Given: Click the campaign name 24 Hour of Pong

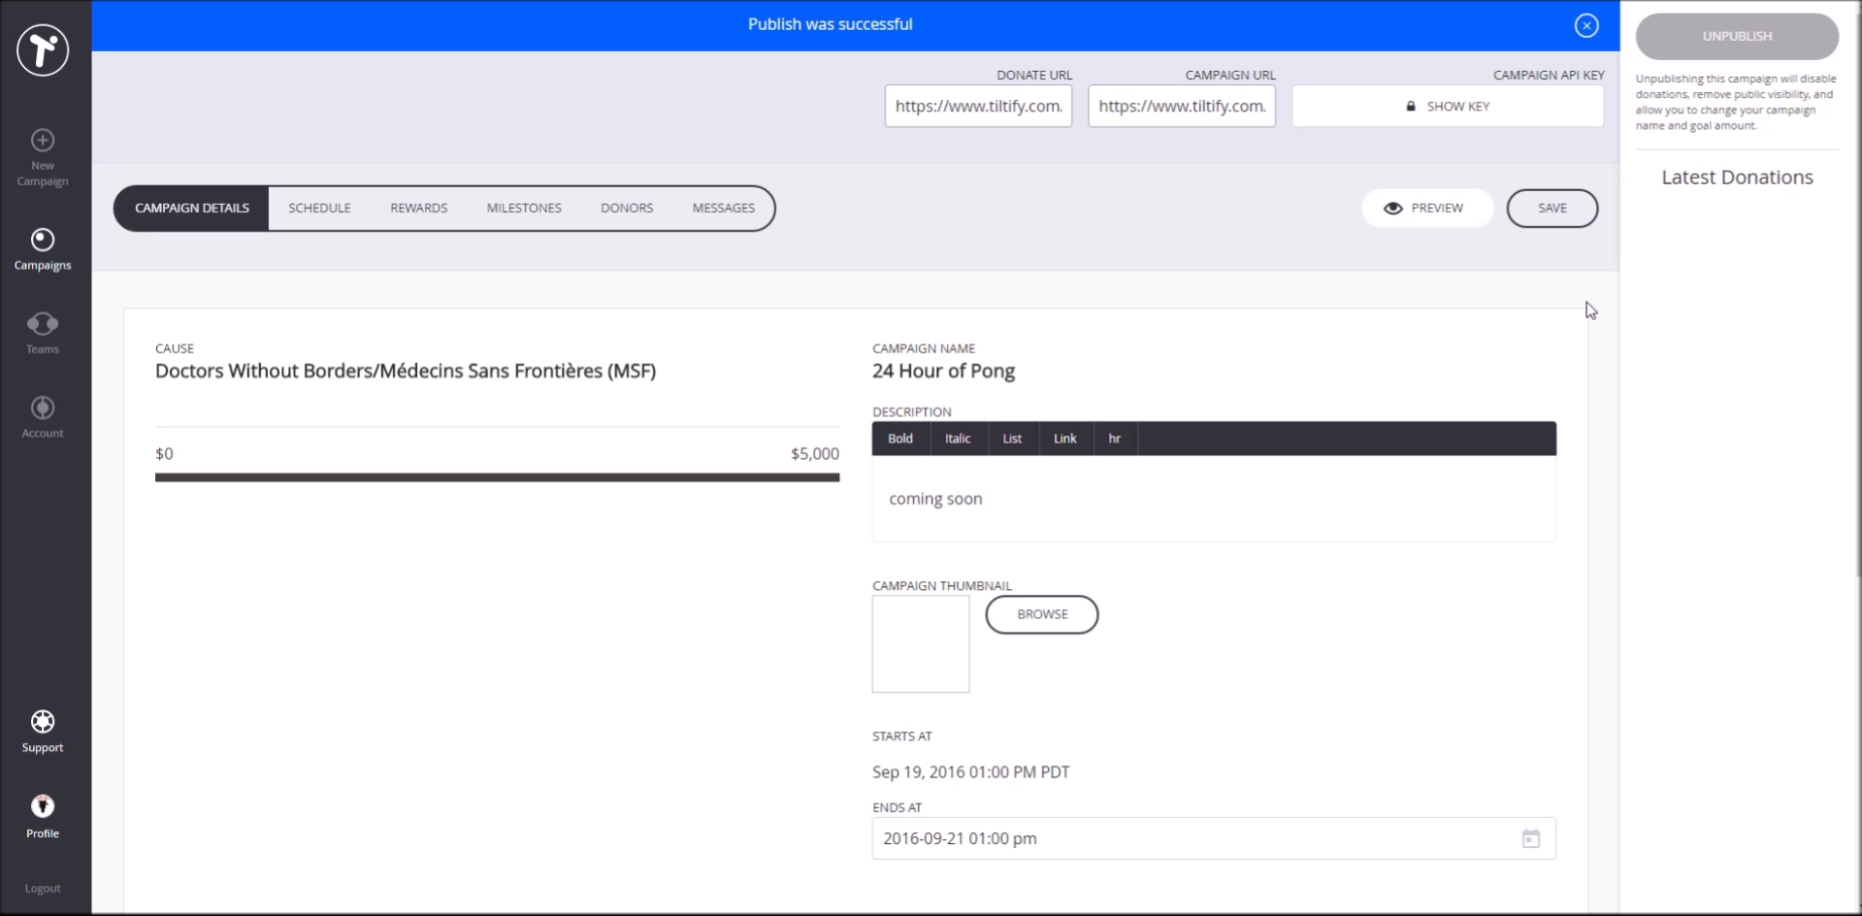Looking at the screenshot, I should tap(943, 371).
